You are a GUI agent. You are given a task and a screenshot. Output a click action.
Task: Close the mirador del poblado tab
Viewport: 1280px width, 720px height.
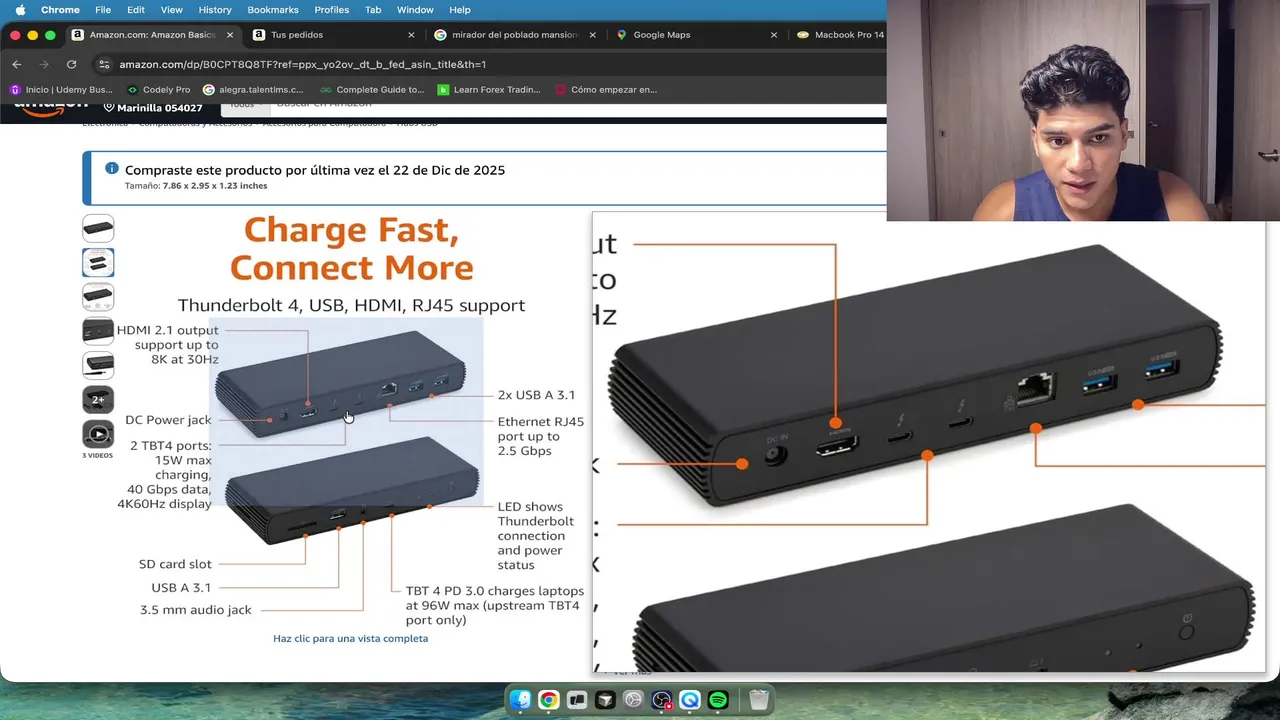(x=592, y=35)
